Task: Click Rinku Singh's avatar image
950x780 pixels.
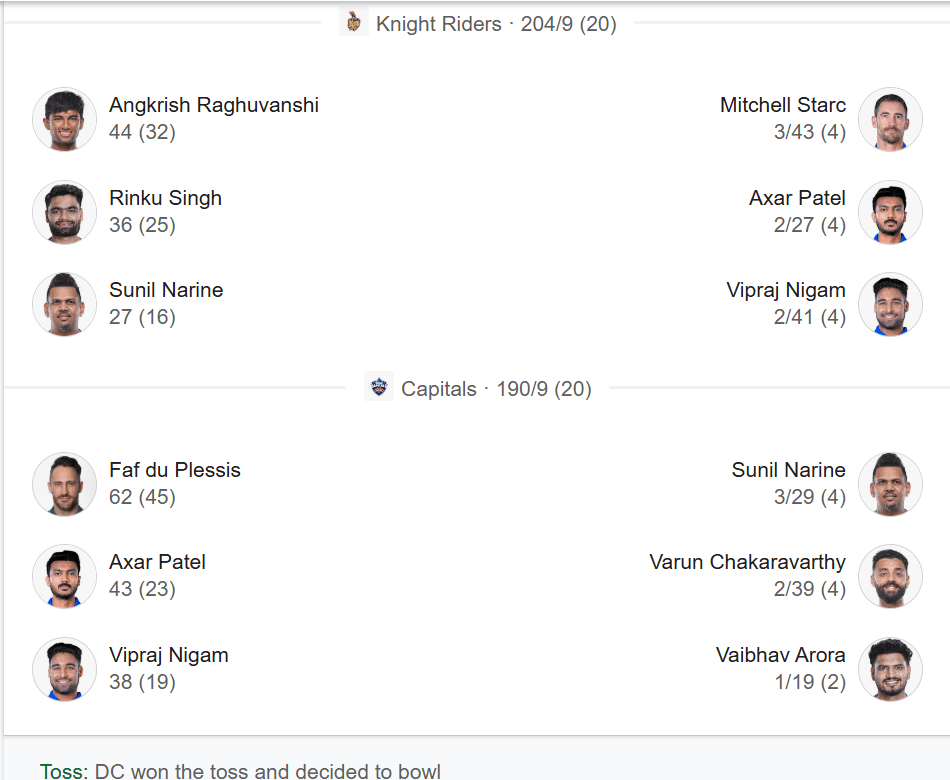Action: click(64, 211)
